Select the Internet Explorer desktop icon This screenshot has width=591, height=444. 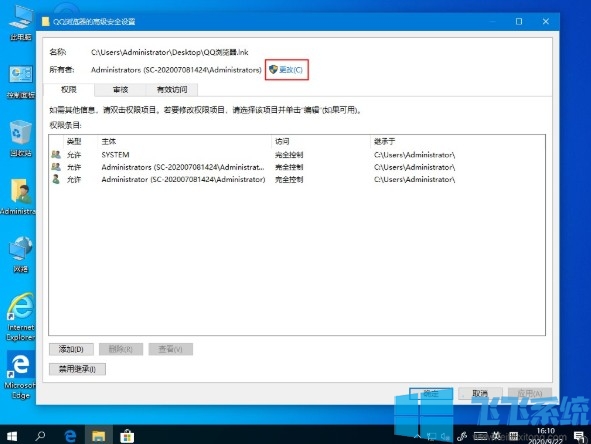coord(20,317)
